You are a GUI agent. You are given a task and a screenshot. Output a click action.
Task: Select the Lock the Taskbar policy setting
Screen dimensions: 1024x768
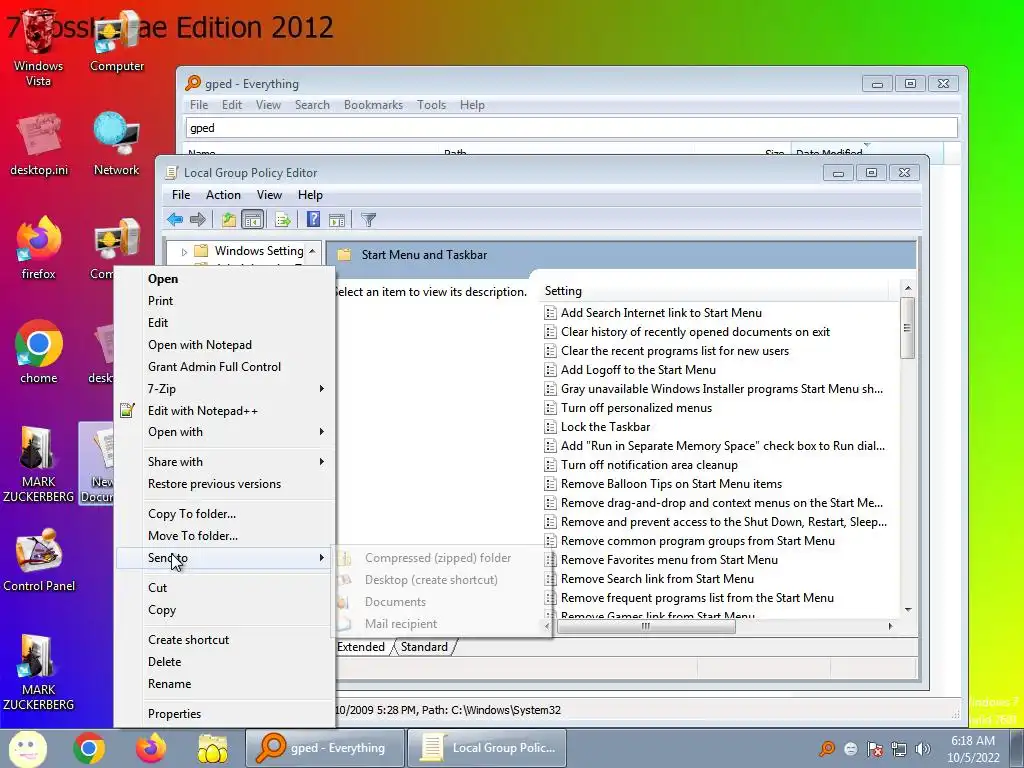(605, 427)
